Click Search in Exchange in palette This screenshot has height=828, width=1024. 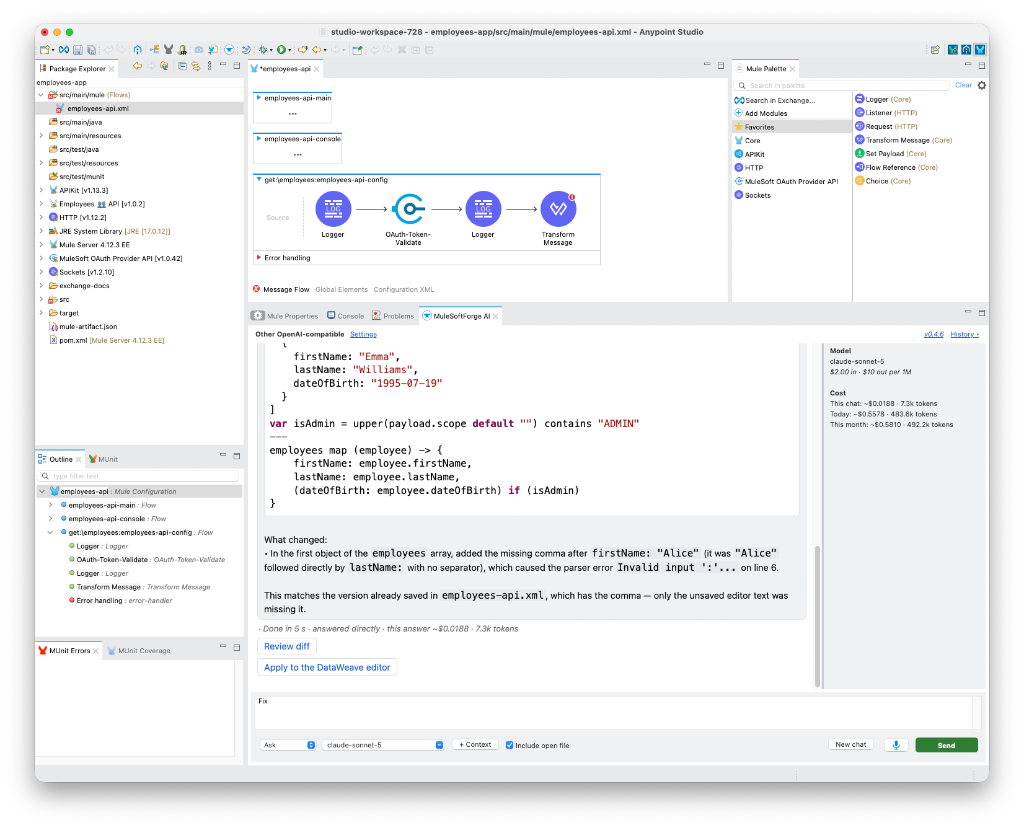click(775, 101)
